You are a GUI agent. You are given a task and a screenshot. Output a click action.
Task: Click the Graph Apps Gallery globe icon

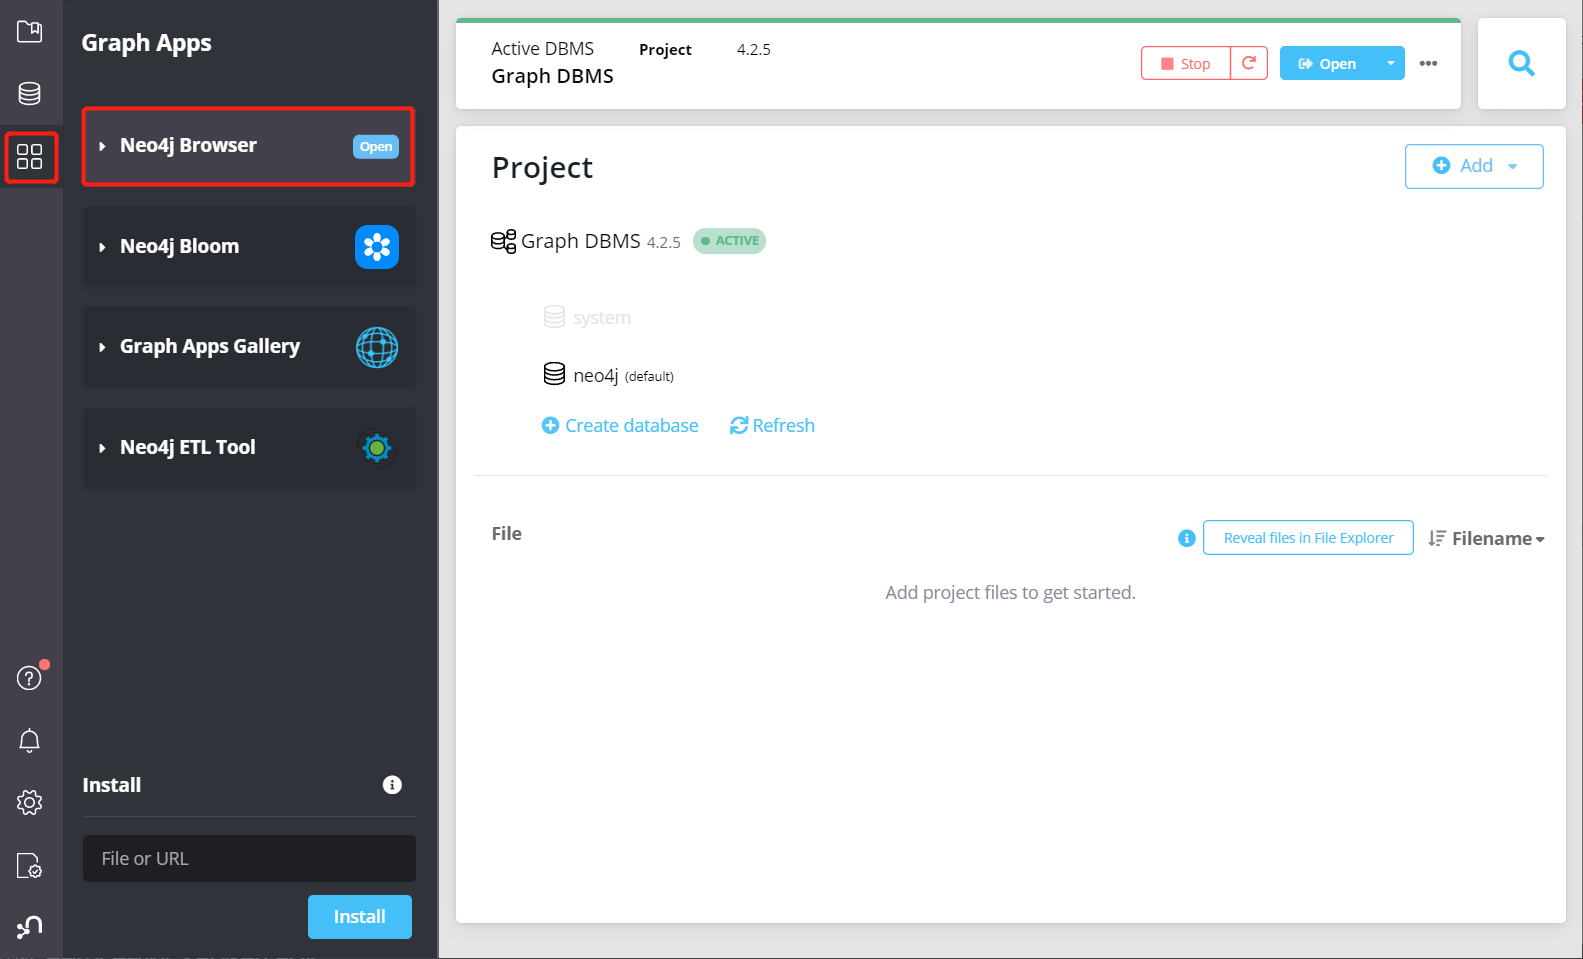(377, 347)
